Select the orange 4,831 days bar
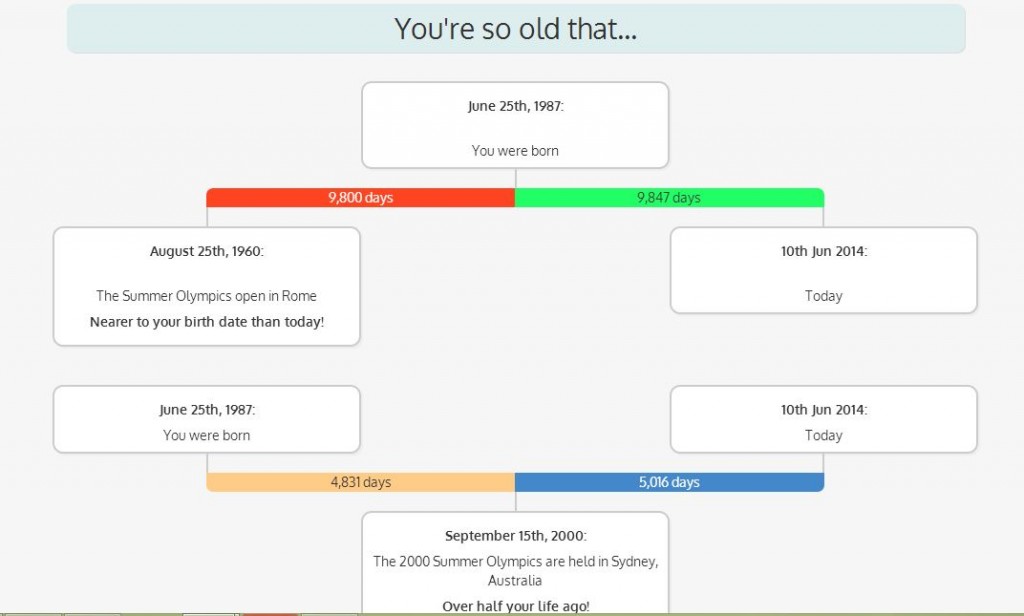 [x=360, y=483]
